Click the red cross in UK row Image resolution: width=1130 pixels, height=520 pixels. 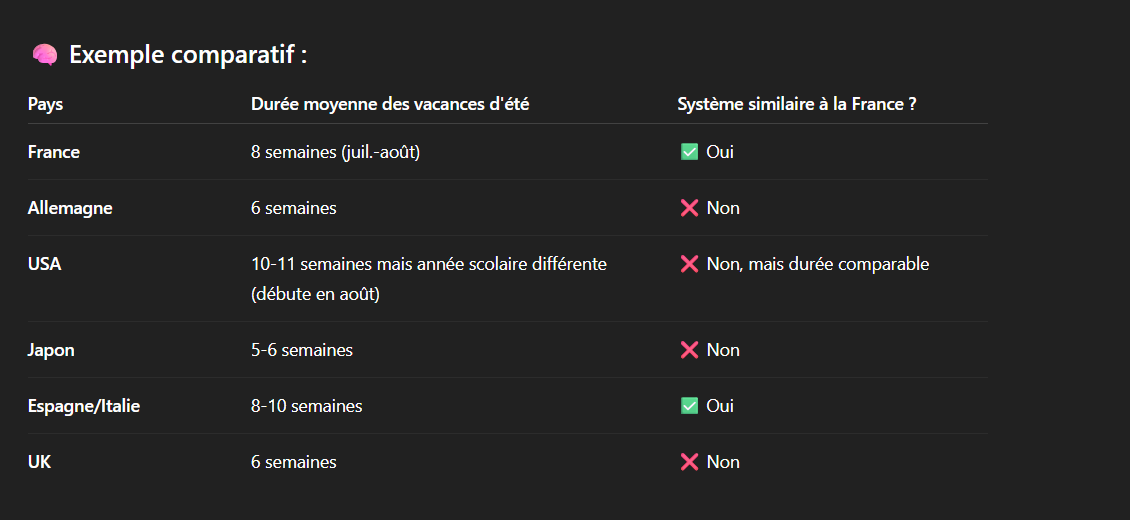pyautogui.click(x=689, y=462)
